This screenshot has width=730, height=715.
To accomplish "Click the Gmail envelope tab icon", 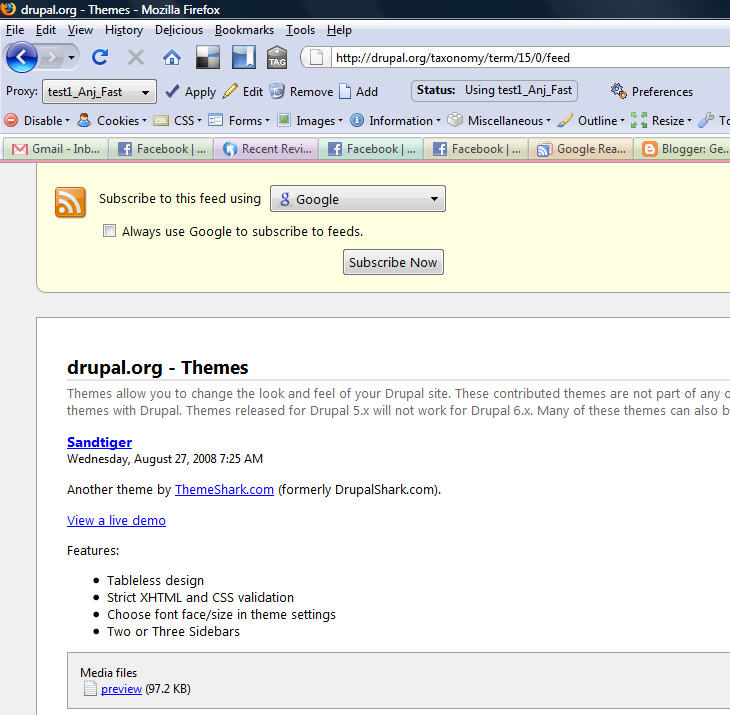I will (20, 149).
